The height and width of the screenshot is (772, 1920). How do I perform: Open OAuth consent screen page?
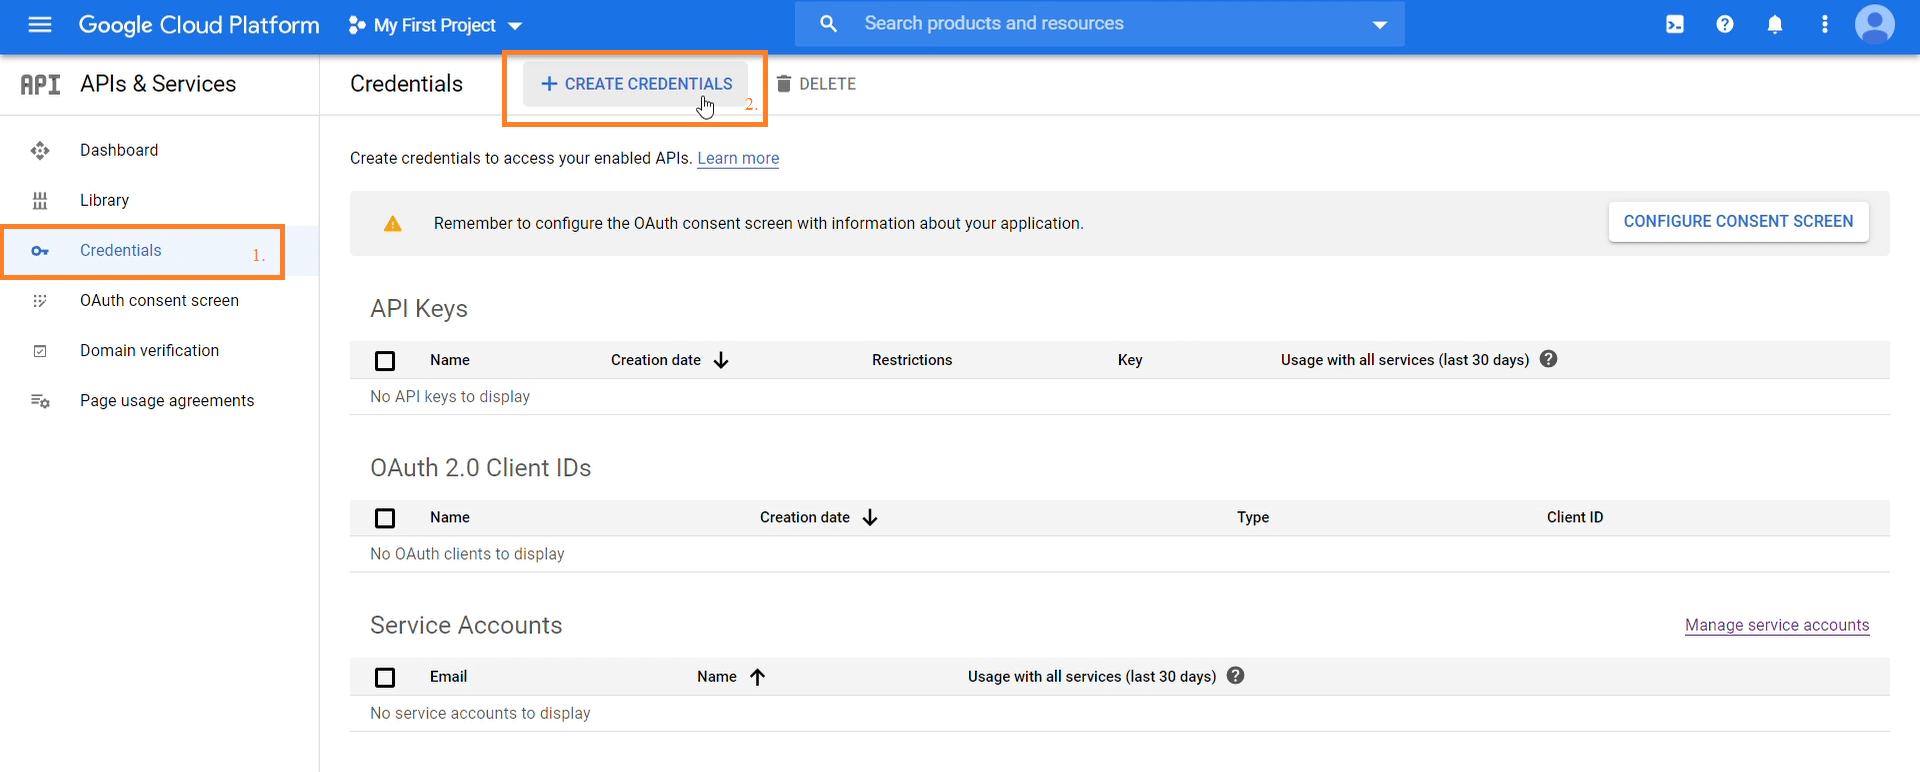[160, 300]
